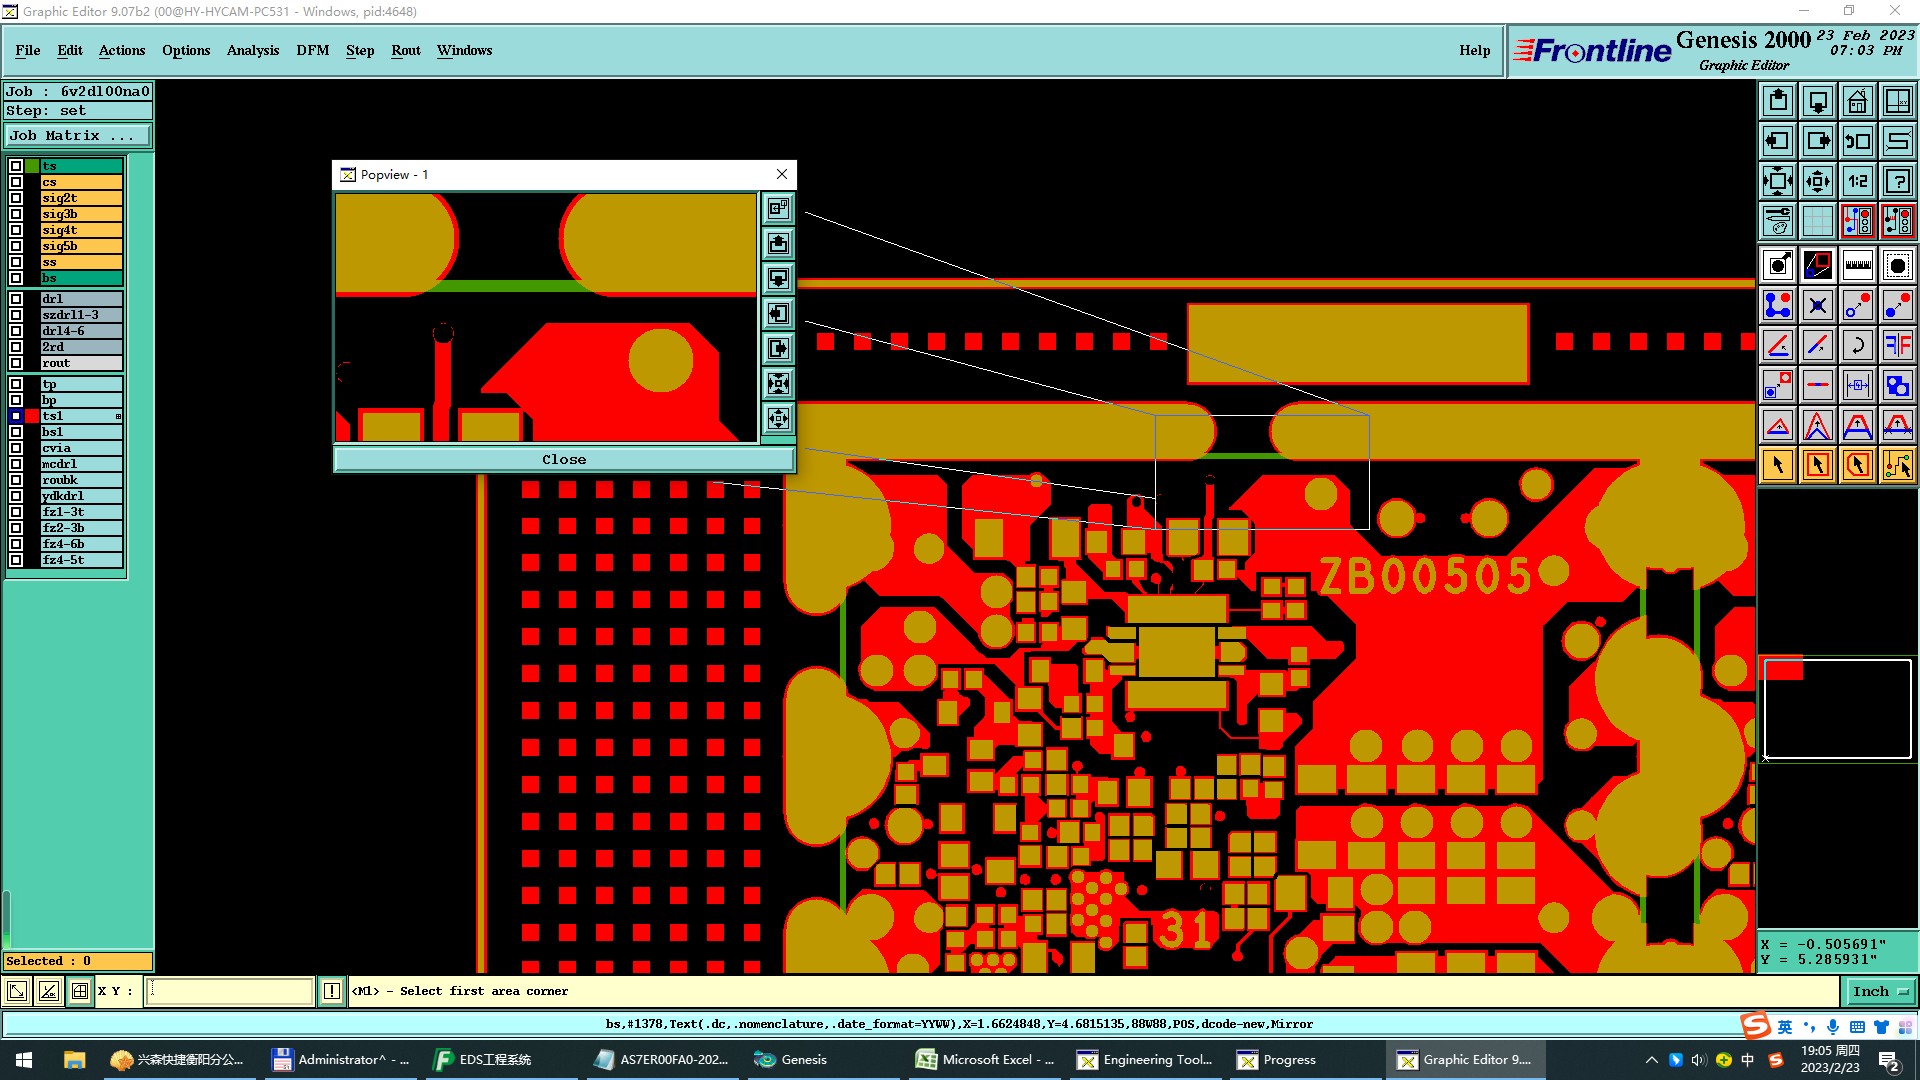Click the grid display icon
1920x1080 pixels.
tap(1817, 221)
